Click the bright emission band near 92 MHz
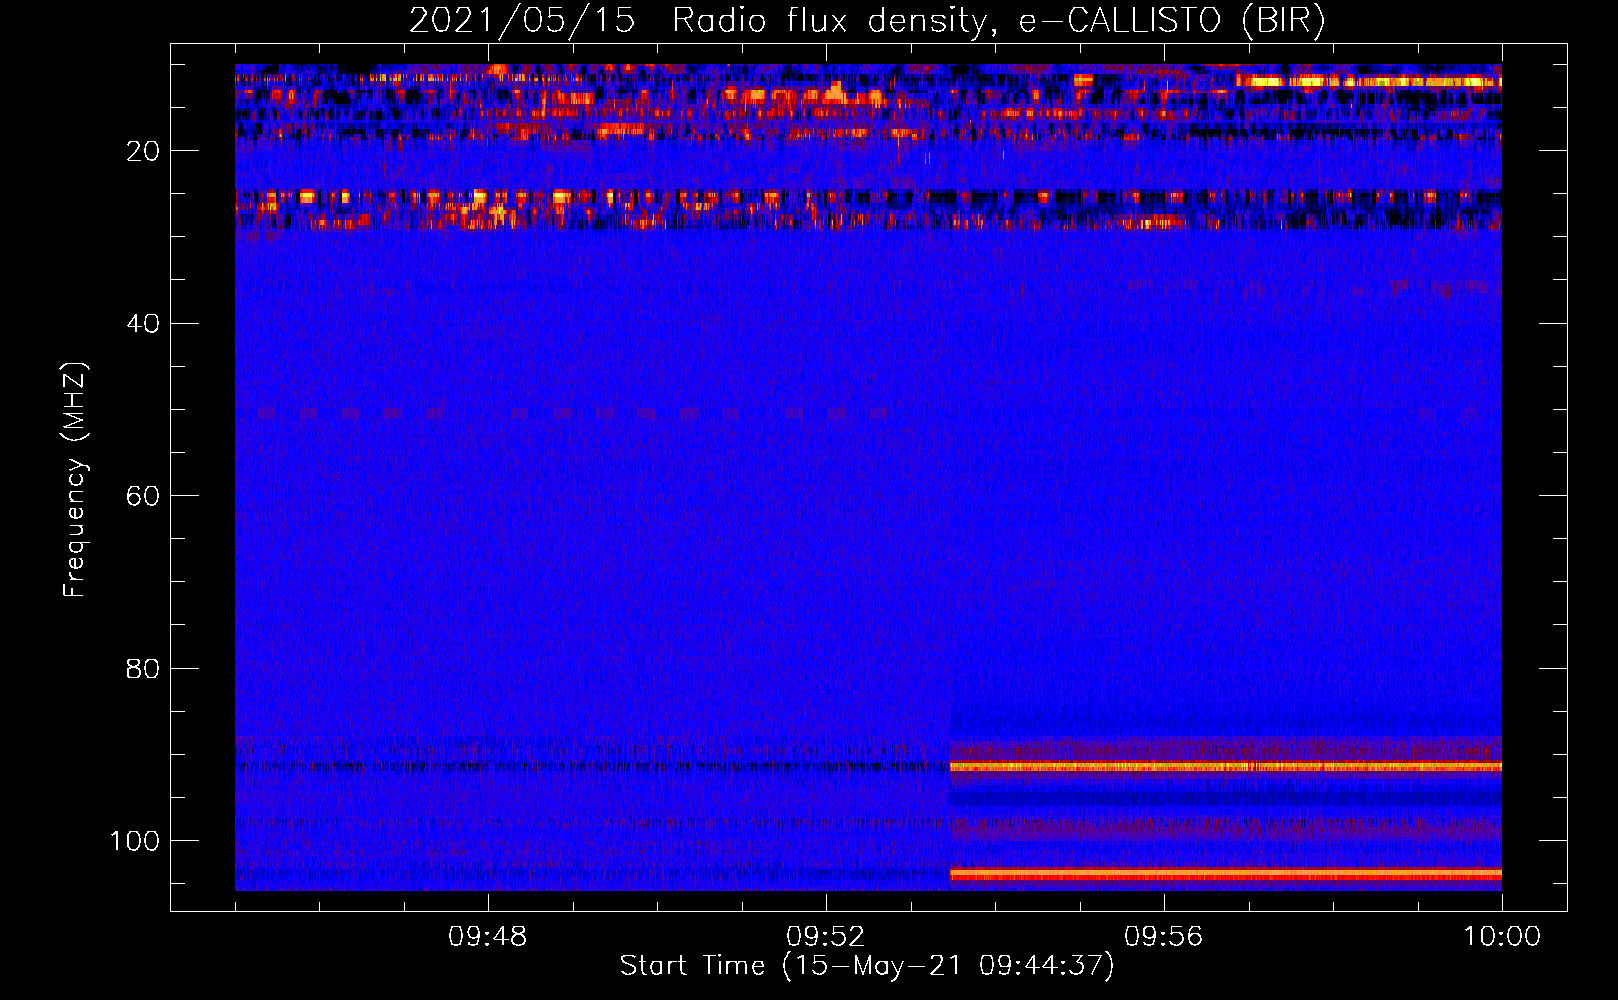The image size is (1618, 1000). click(x=1225, y=767)
